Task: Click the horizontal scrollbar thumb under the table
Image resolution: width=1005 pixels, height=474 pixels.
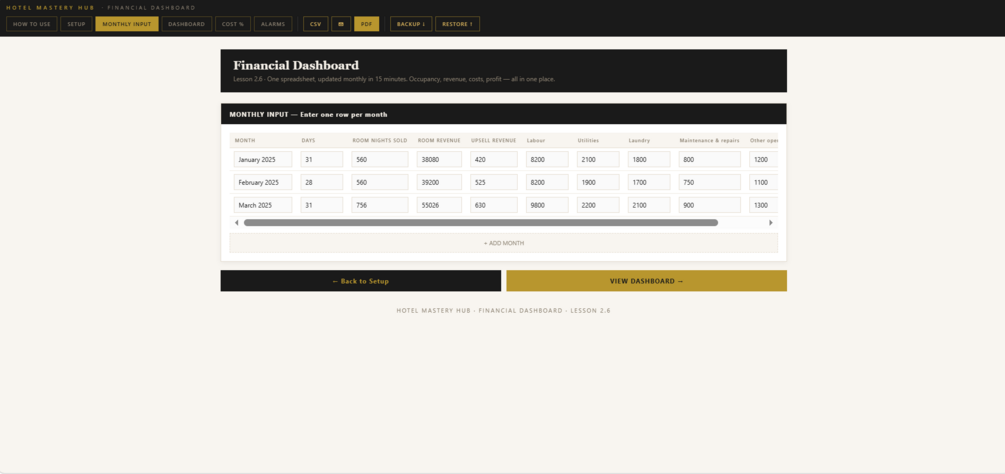Action: point(481,222)
